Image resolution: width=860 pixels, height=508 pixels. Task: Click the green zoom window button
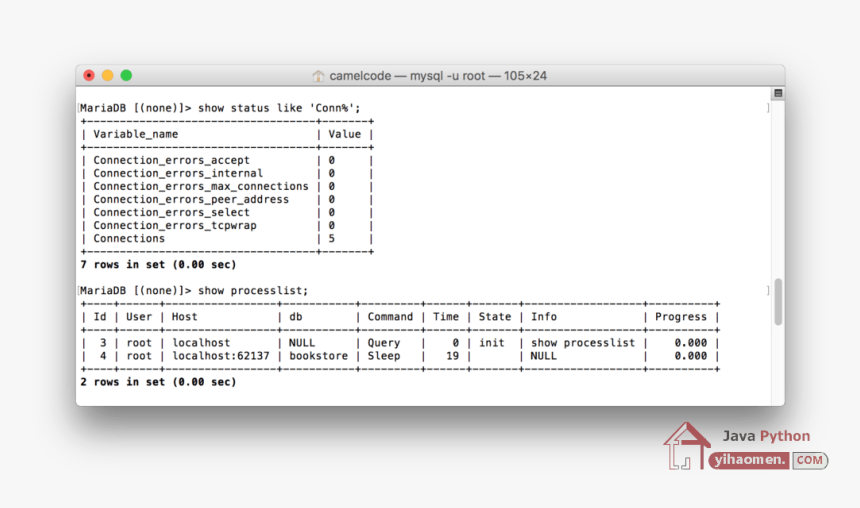(126, 75)
